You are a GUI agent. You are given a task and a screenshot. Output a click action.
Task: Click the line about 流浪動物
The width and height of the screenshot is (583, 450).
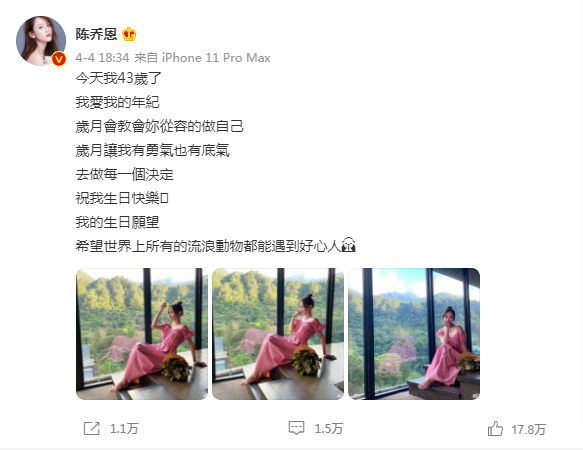click(x=216, y=246)
